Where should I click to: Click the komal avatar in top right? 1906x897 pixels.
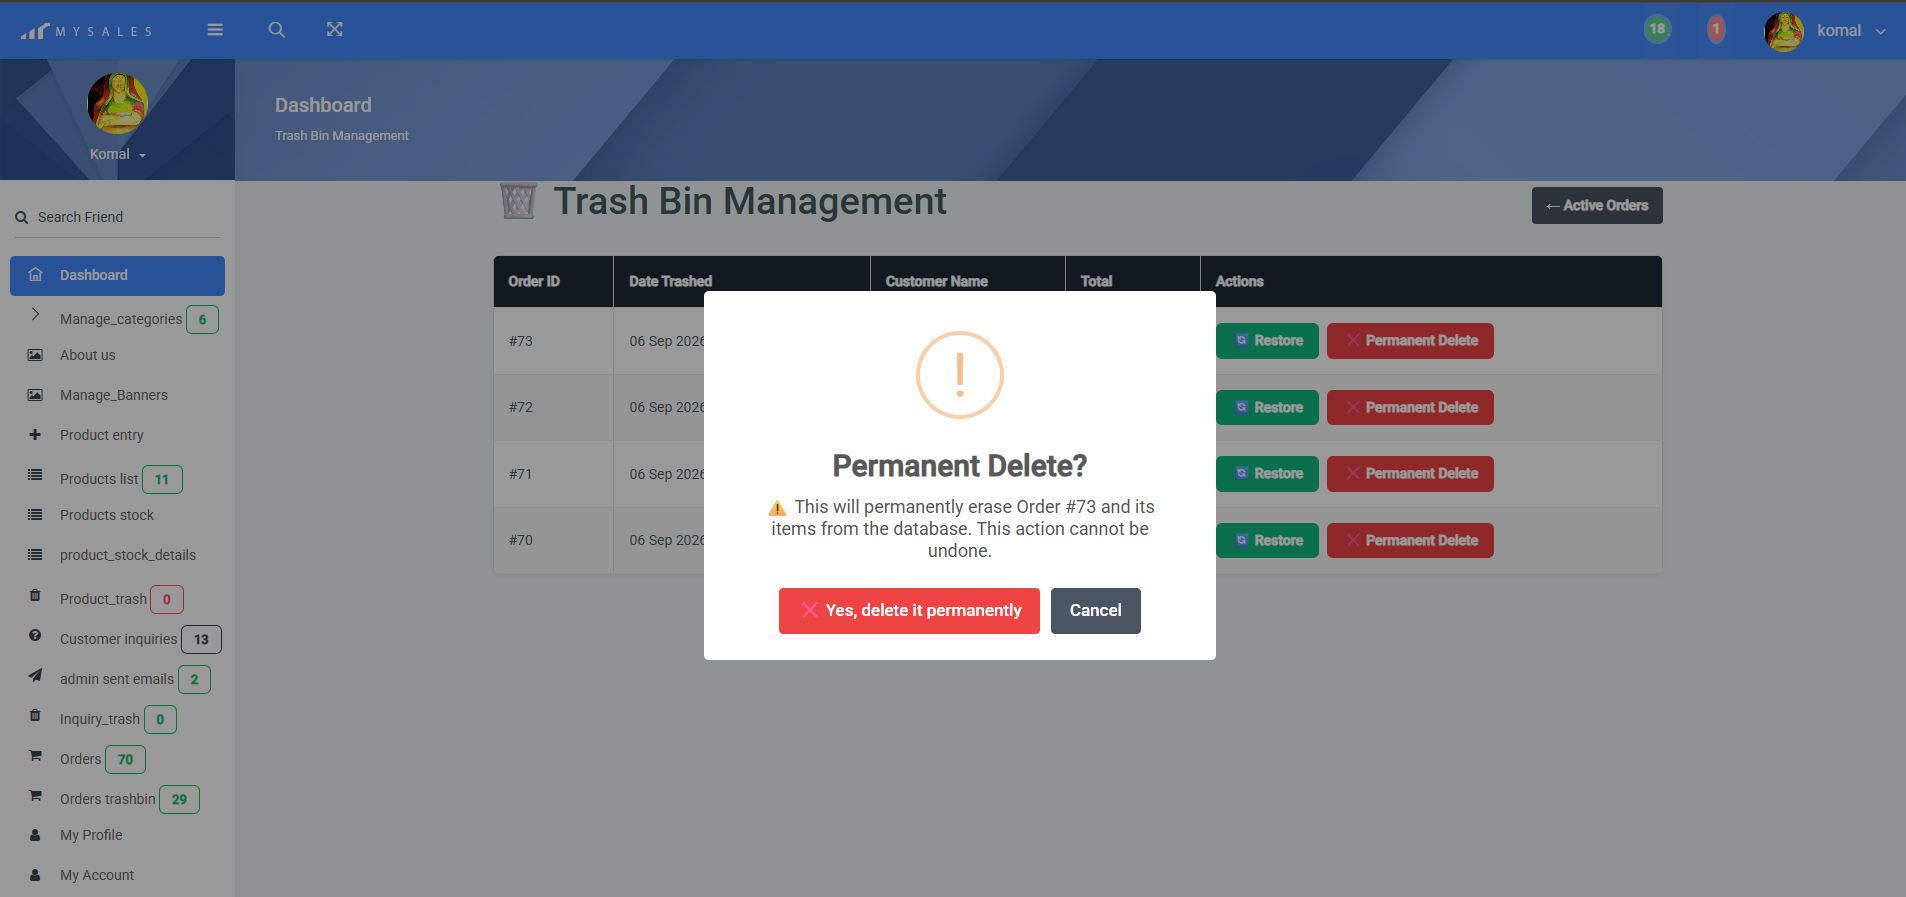pyautogui.click(x=1784, y=31)
